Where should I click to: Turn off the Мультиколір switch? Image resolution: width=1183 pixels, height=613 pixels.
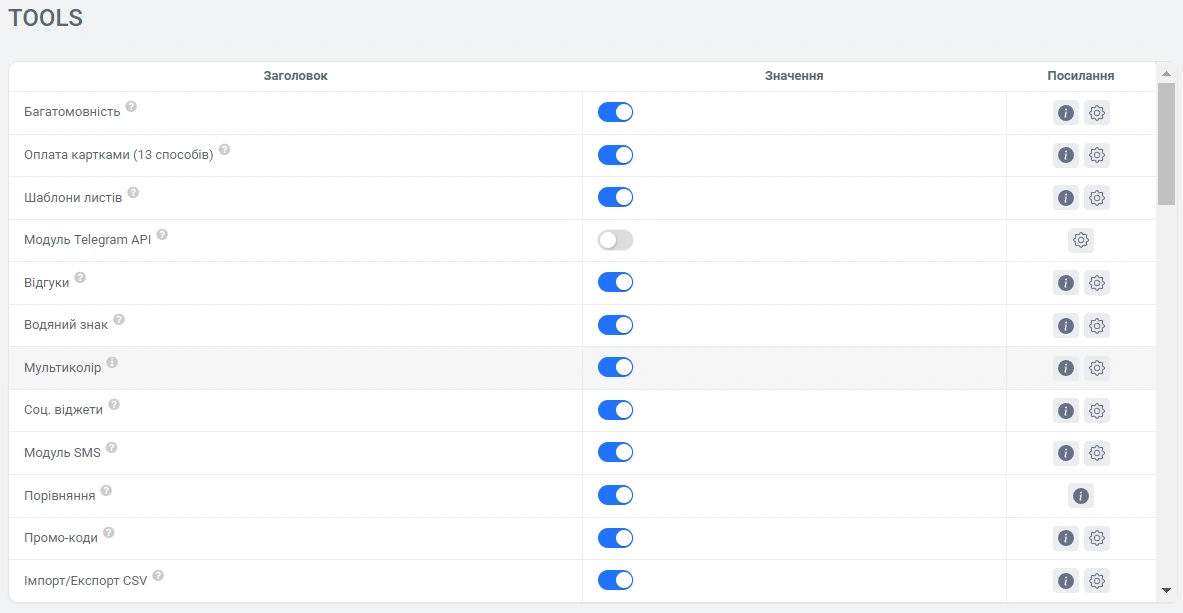[615, 367]
